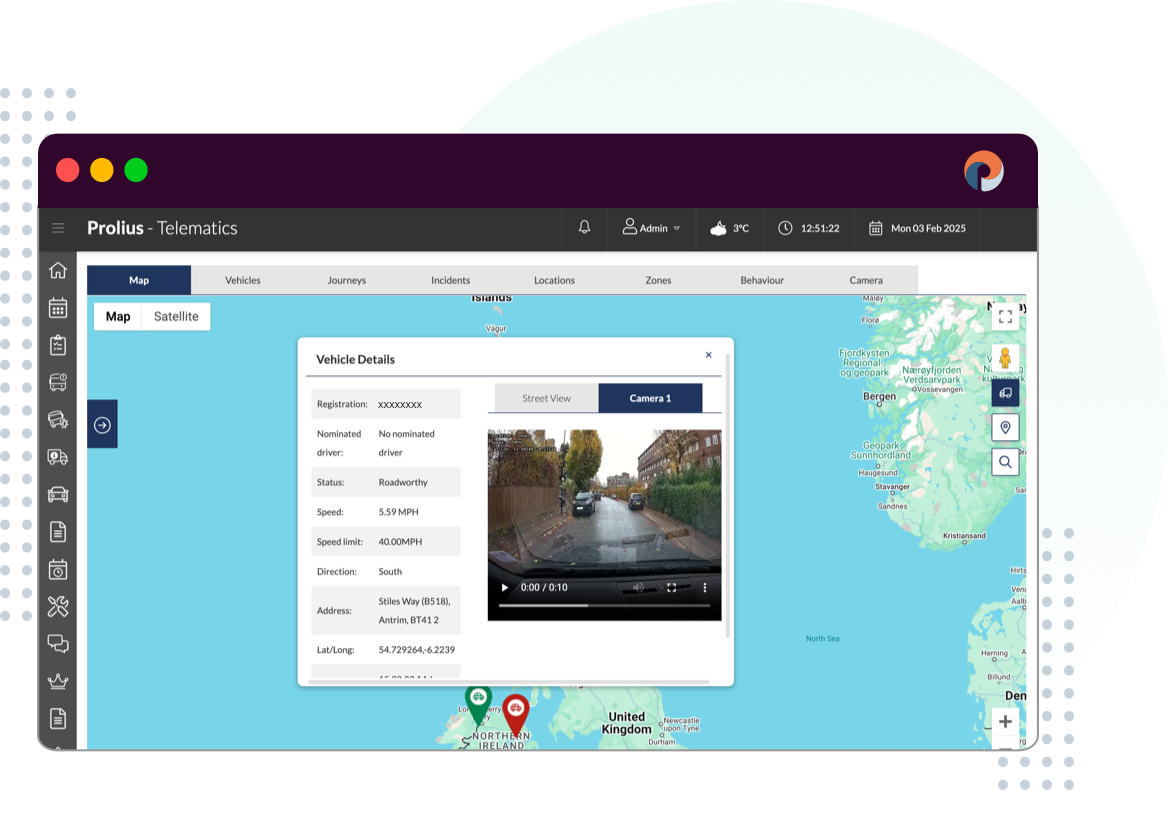The image size is (1168, 818).
Task: Switch map view to Satellite
Action: (175, 316)
